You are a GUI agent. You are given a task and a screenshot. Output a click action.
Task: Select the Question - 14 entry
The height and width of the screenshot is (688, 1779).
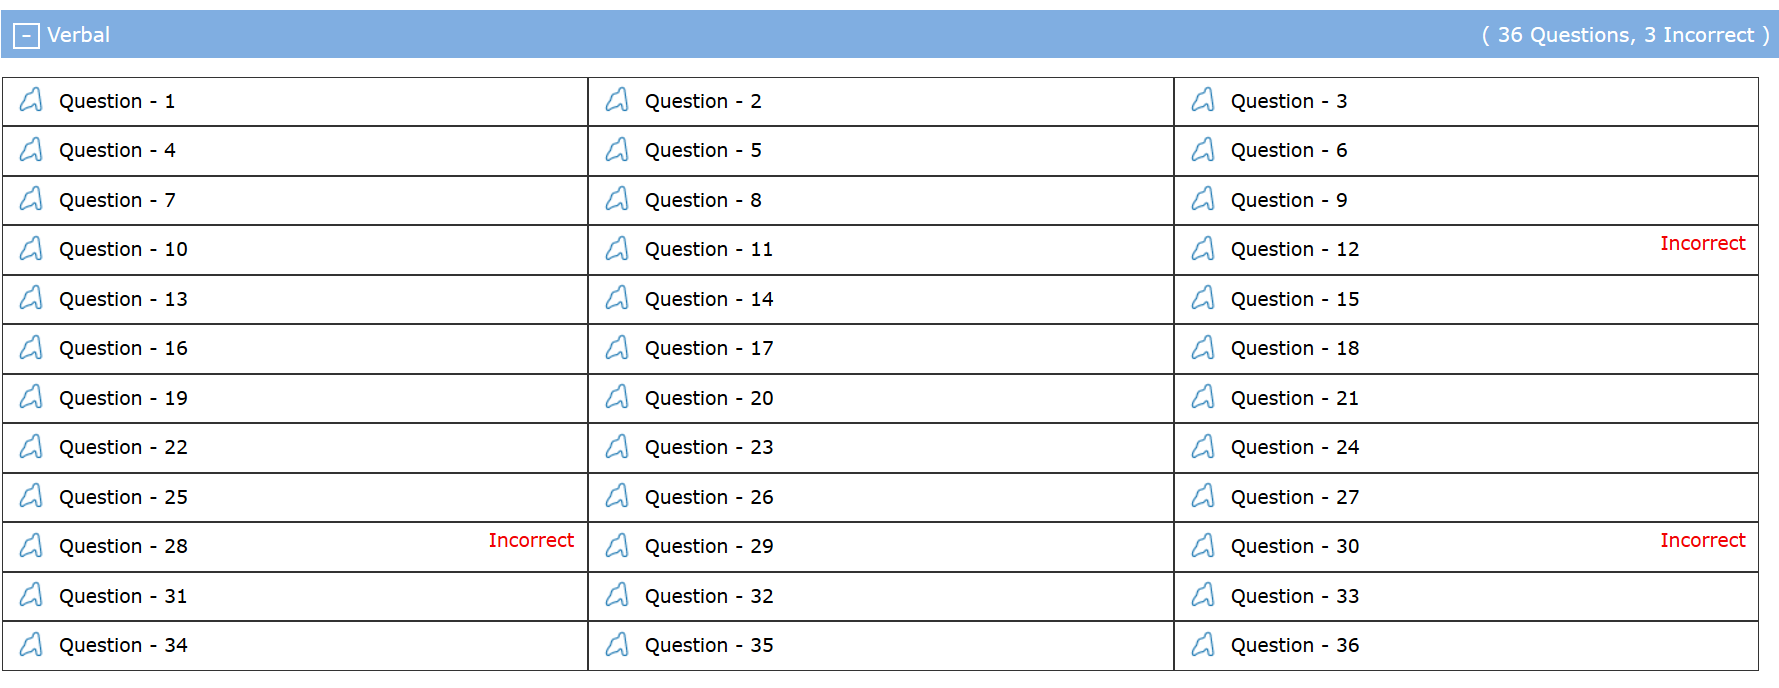click(708, 299)
